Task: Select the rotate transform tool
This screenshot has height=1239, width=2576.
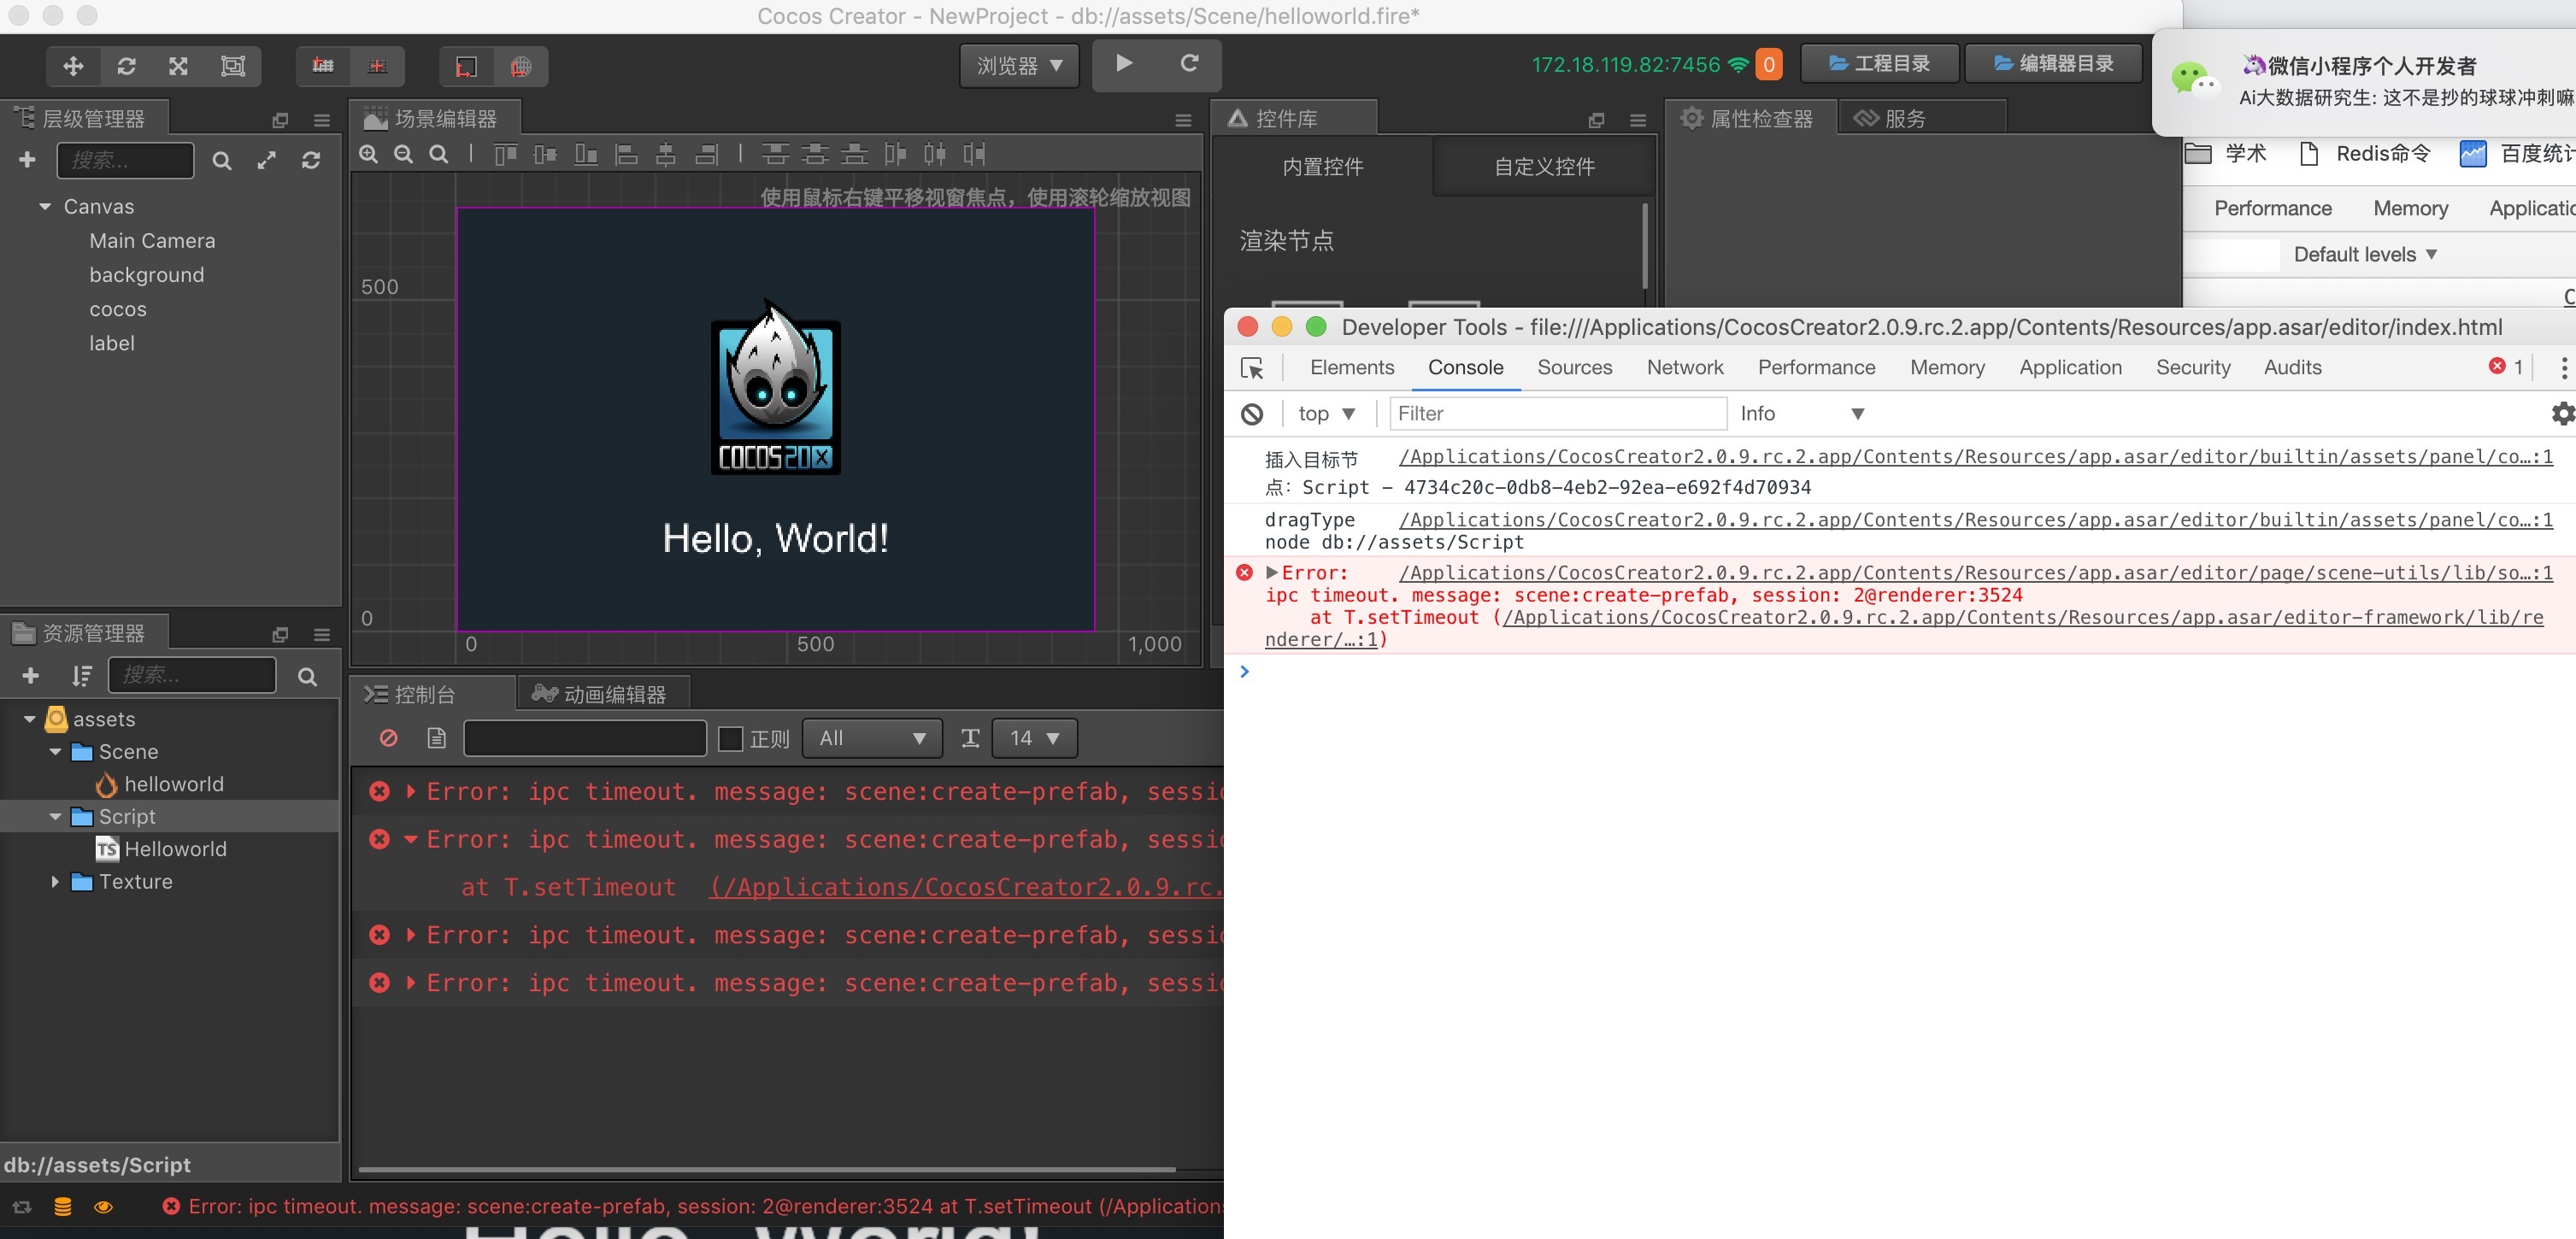Action: tap(126, 66)
